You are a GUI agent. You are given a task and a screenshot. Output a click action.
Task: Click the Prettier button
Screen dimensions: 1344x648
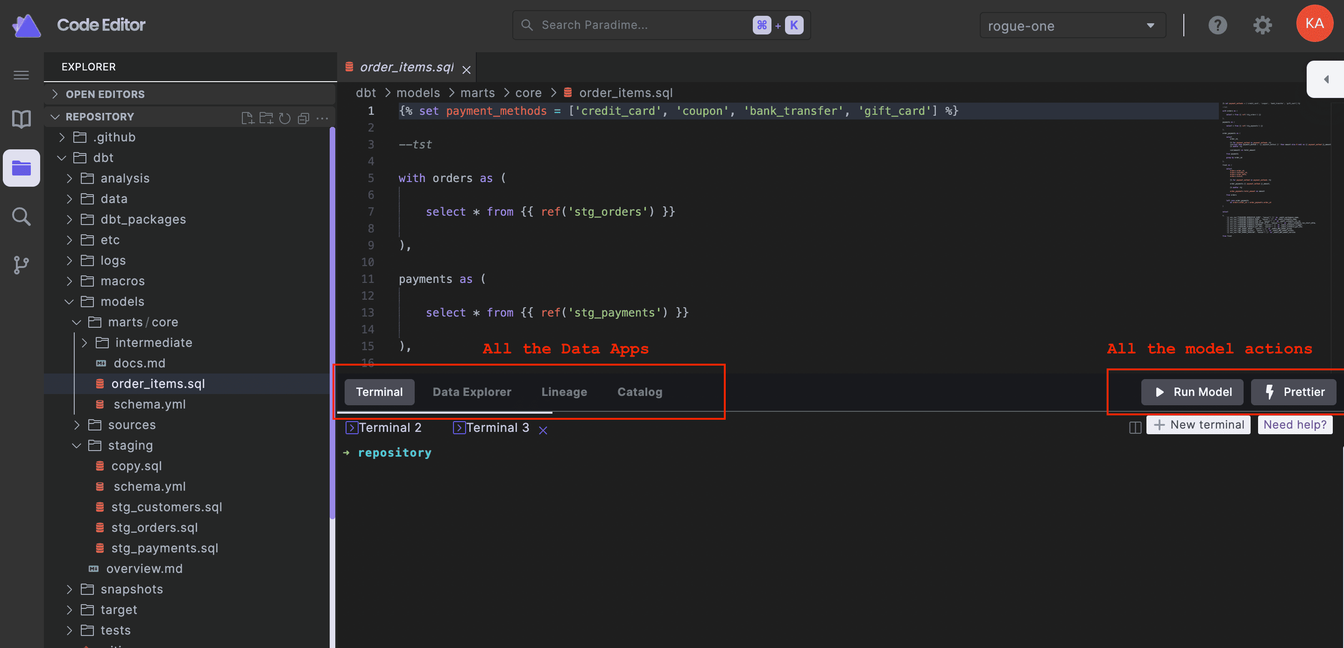pyautogui.click(x=1293, y=392)
